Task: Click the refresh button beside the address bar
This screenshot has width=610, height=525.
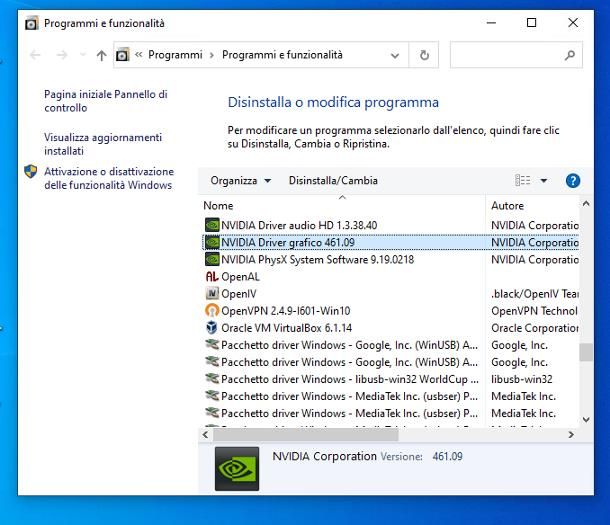Action: (424, 55)
